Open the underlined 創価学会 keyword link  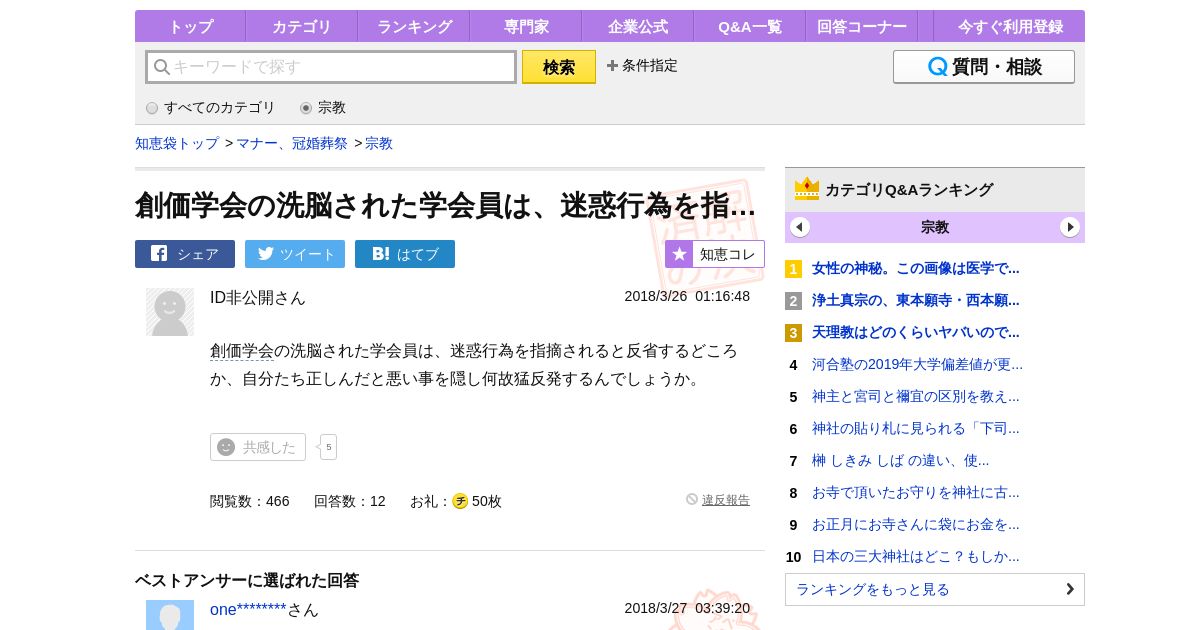[x=242, y=351]
